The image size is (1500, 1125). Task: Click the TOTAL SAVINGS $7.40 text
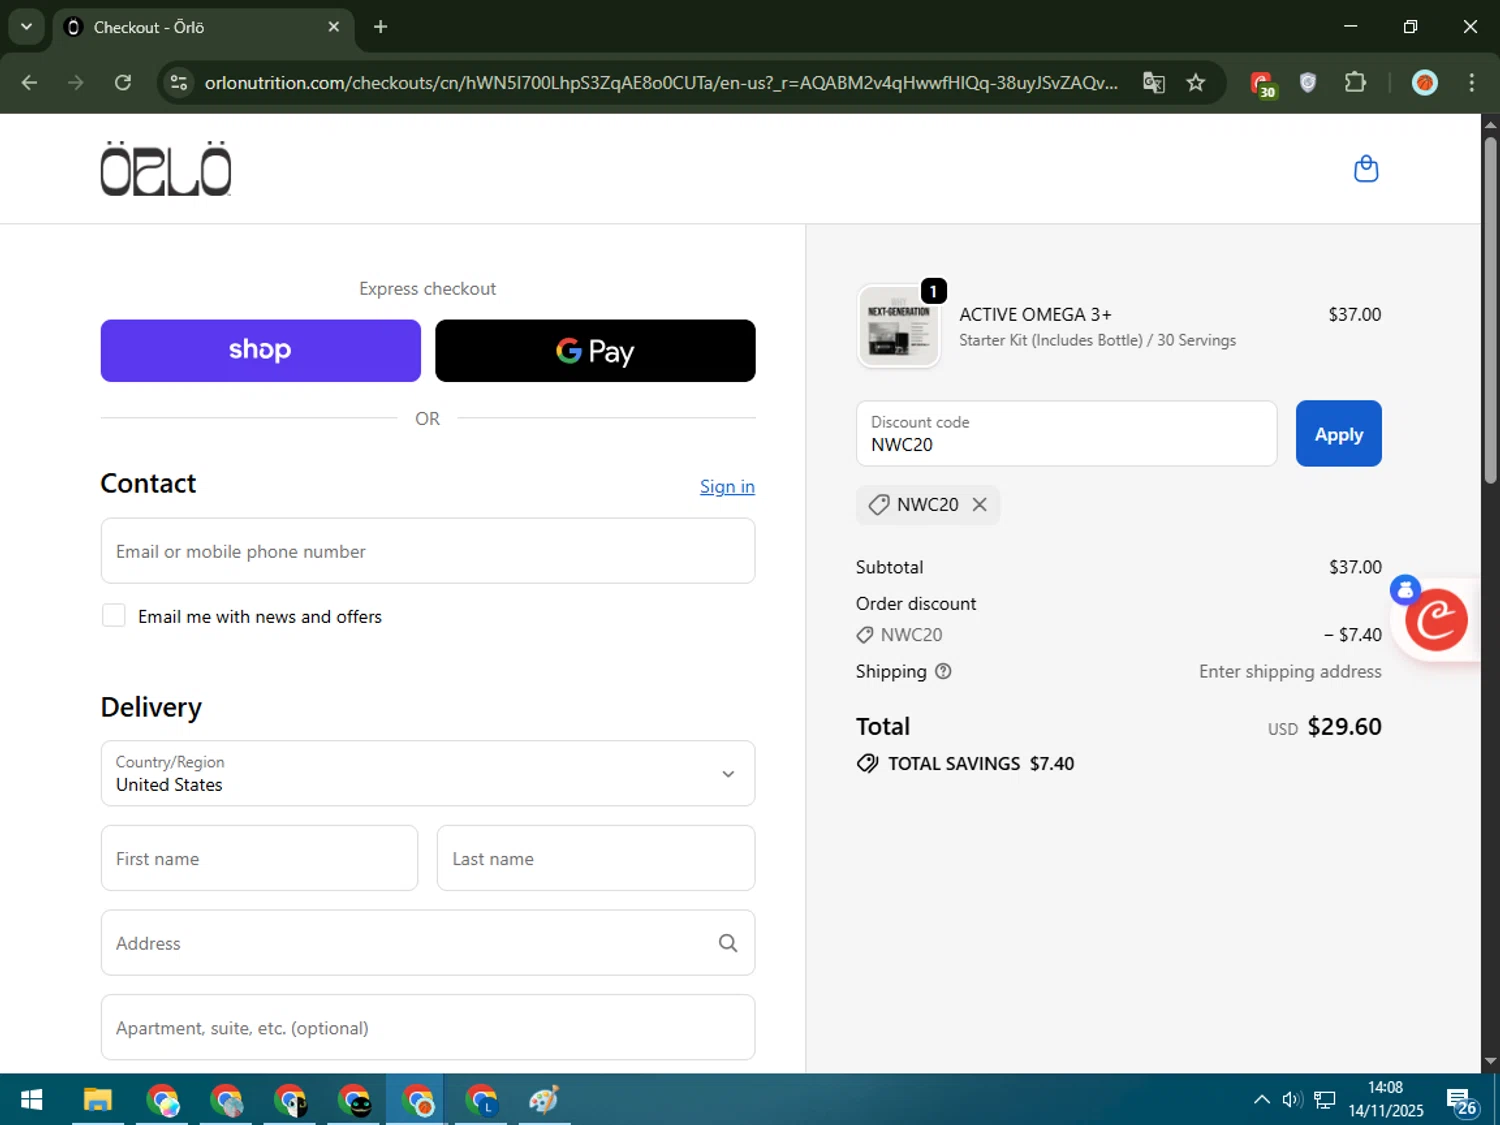pos(980,764)
